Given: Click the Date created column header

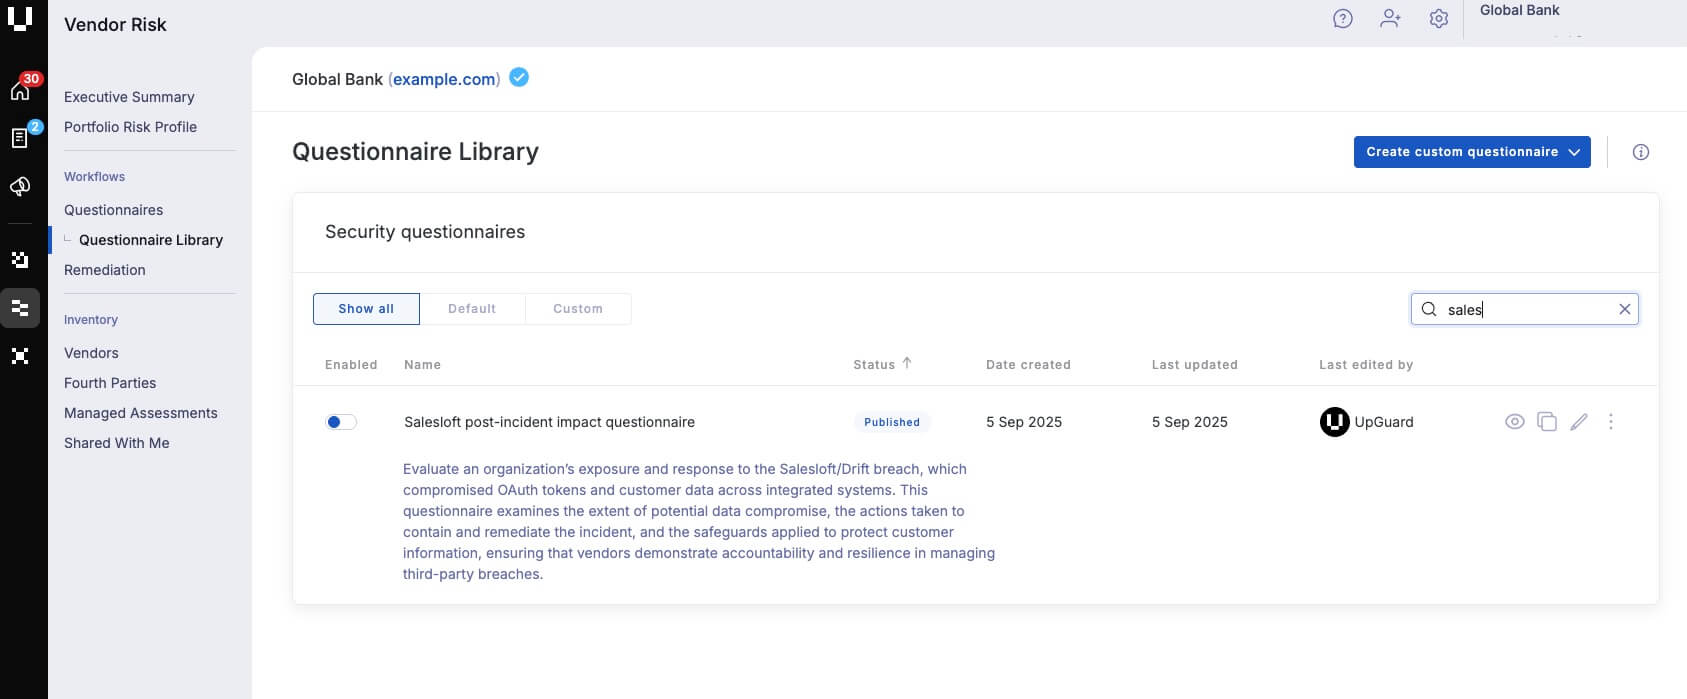Looking at the screenshot, I should tap(1028, 365).
